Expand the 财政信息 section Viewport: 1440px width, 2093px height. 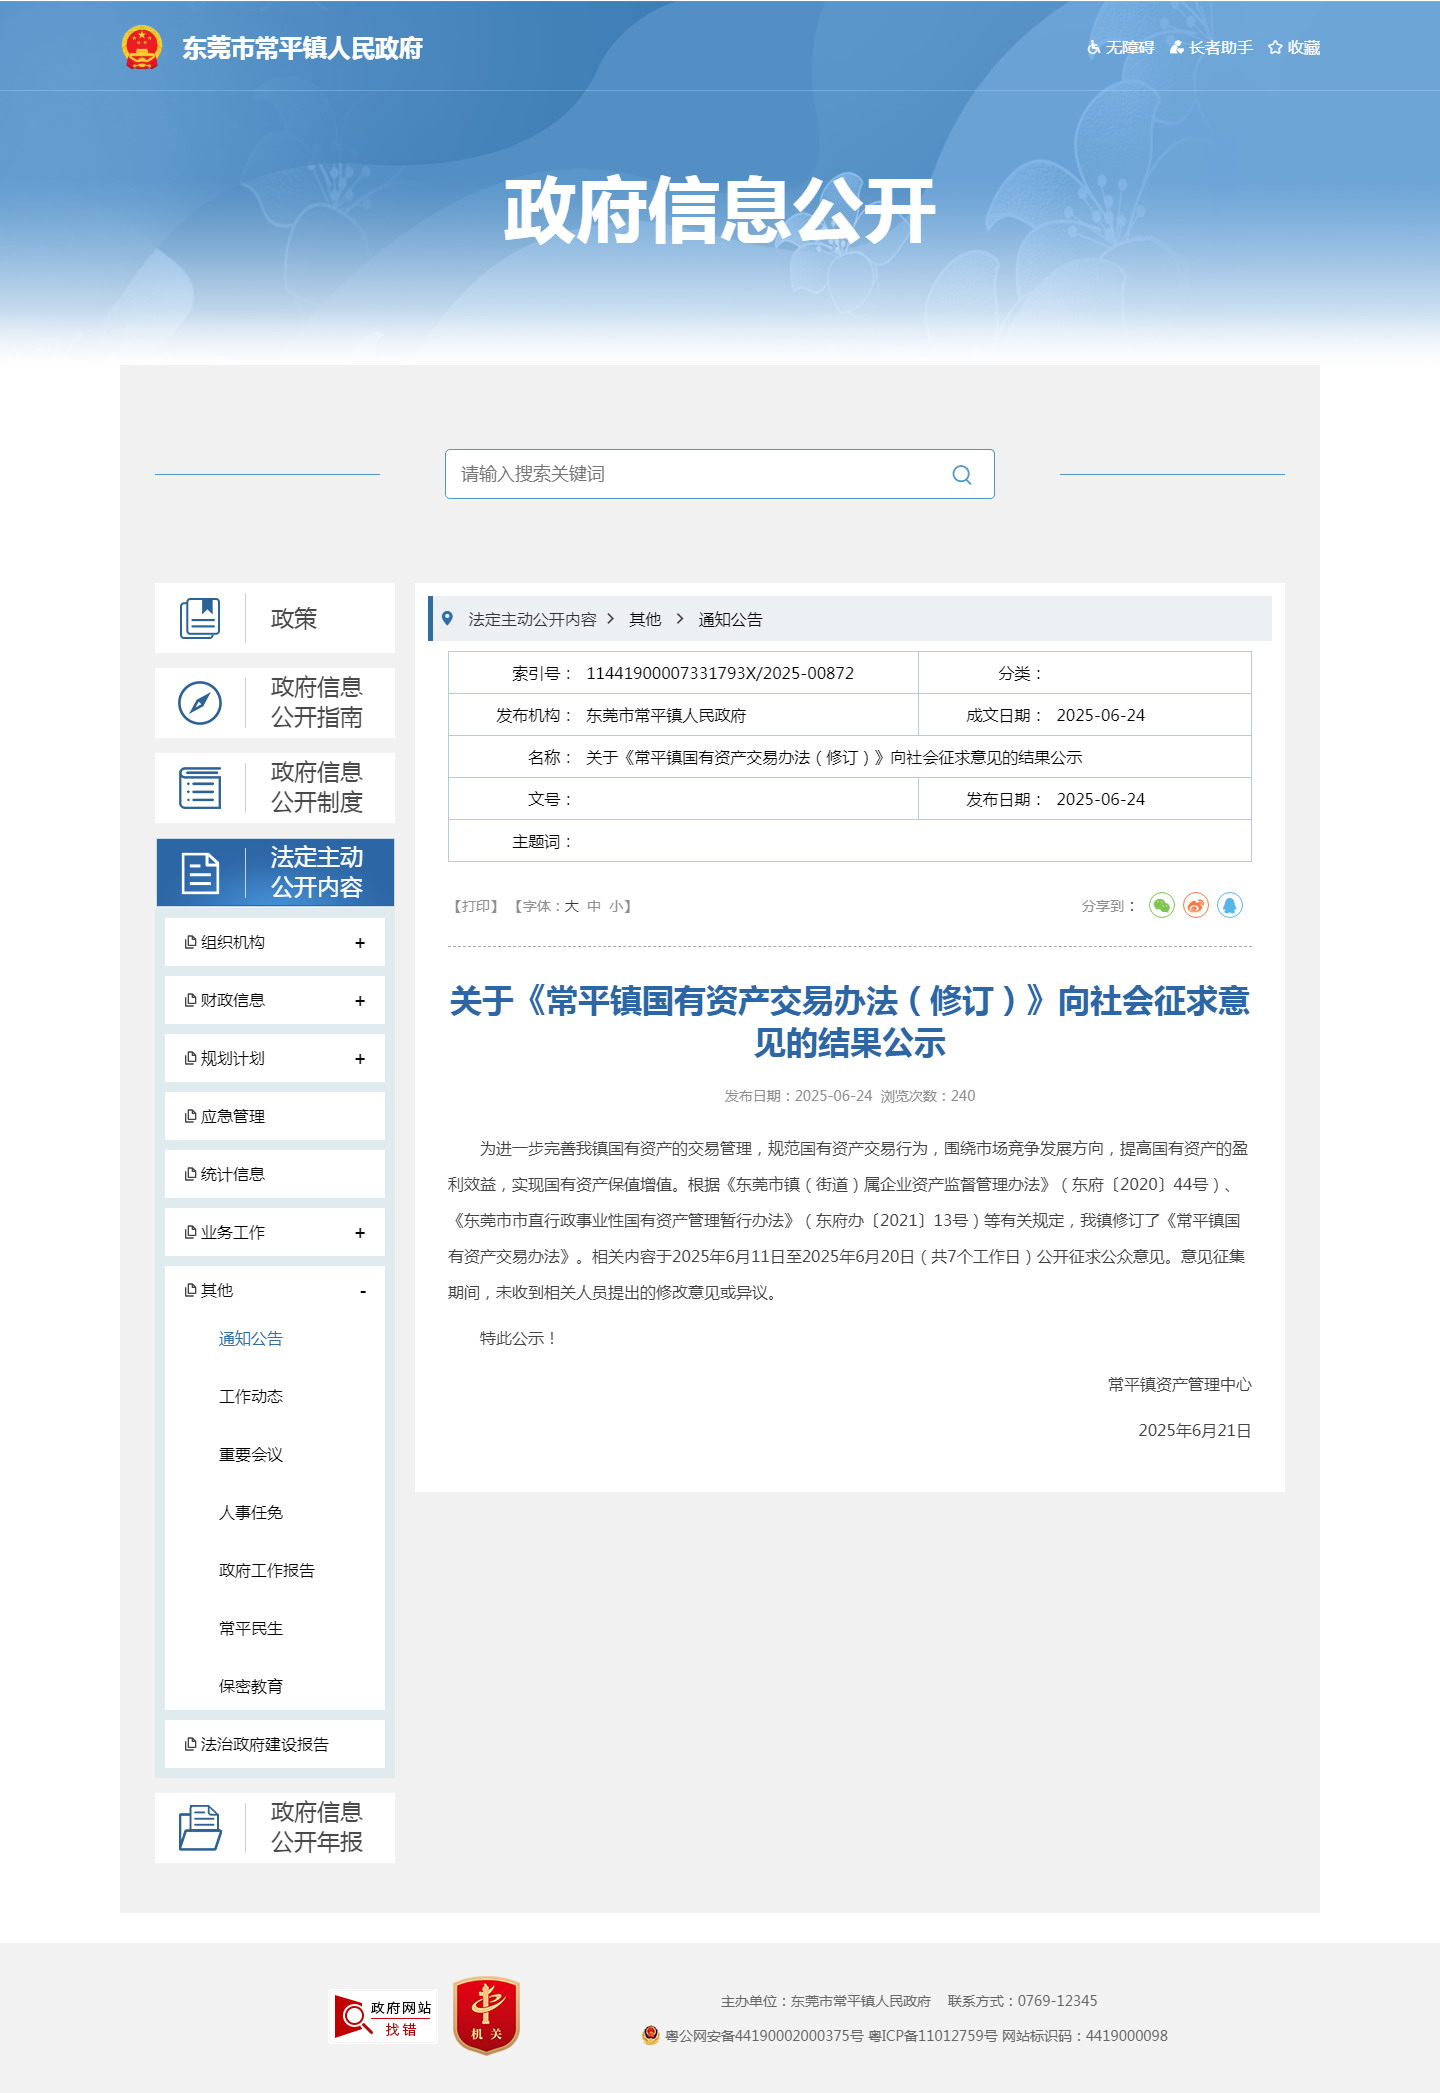pyautogui.click(x=359, y=1001)
